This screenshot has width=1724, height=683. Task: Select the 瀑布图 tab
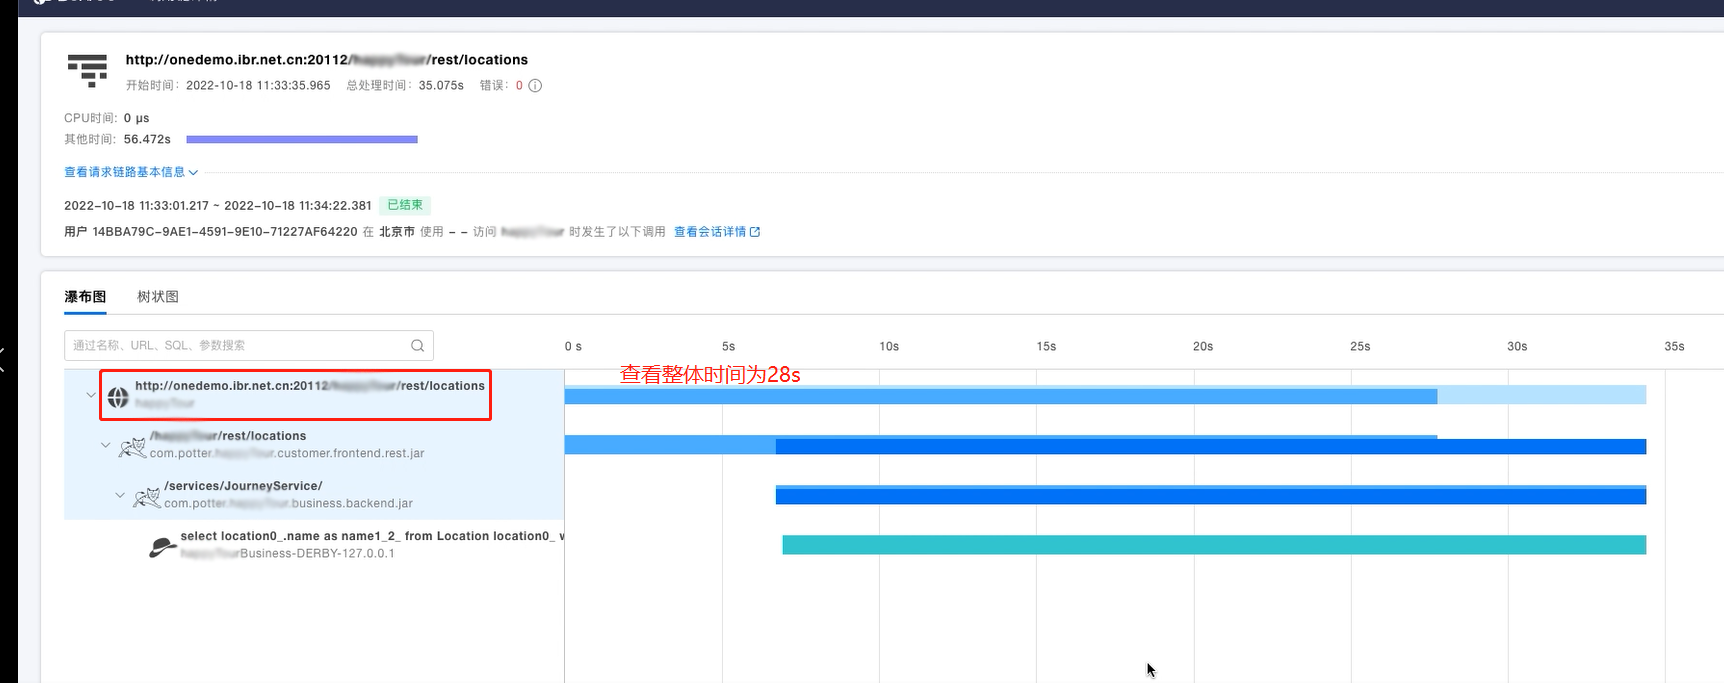[x=85, y=297]
